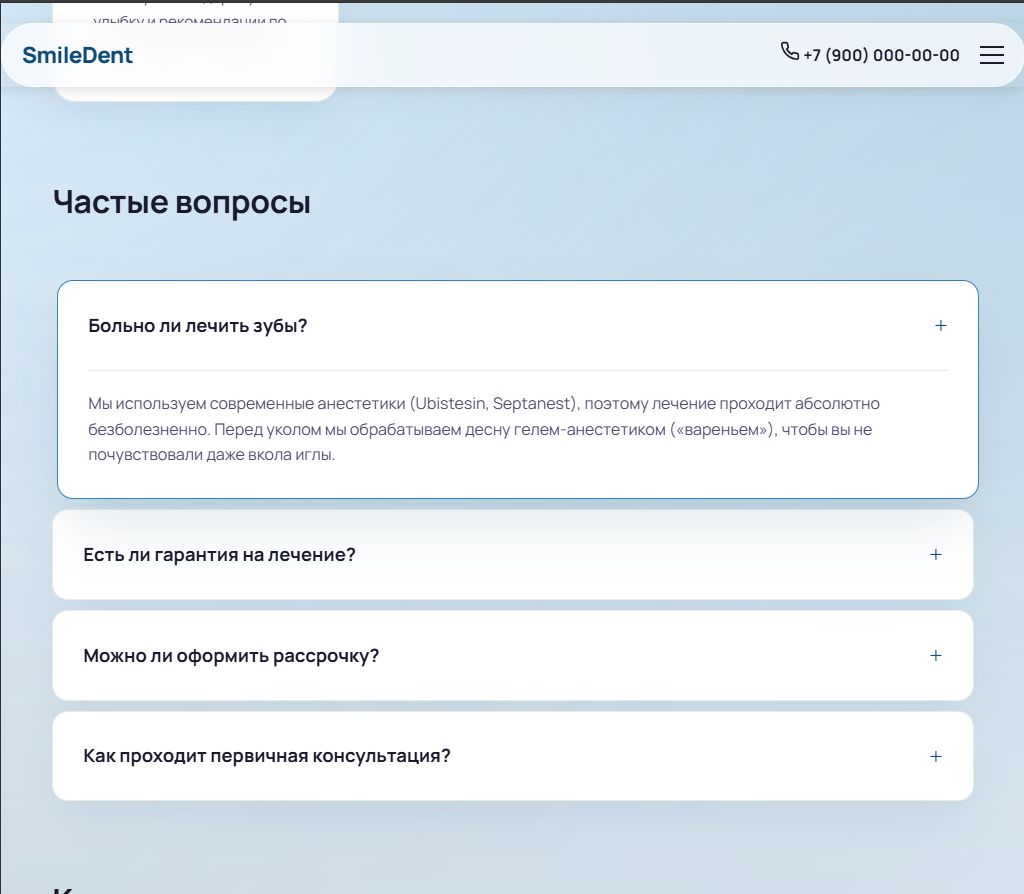
Task: Click the plus icon for 'Как проходит первичная консультация?'
Action: [936, 756]
